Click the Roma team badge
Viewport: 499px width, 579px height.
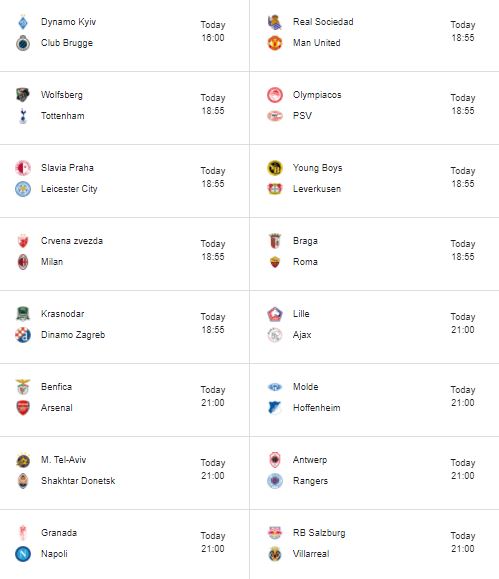coord(275,262)
